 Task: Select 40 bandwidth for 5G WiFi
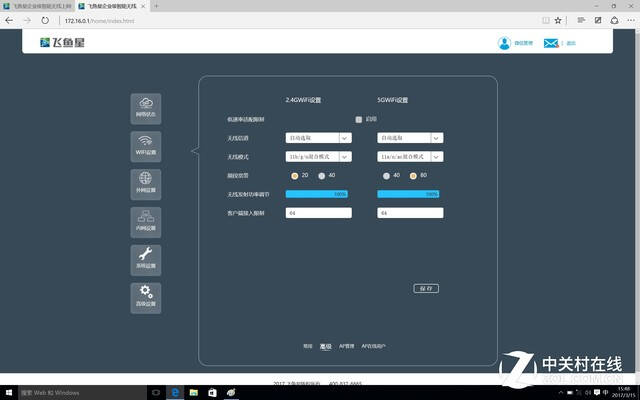click(x=386, y=176)
